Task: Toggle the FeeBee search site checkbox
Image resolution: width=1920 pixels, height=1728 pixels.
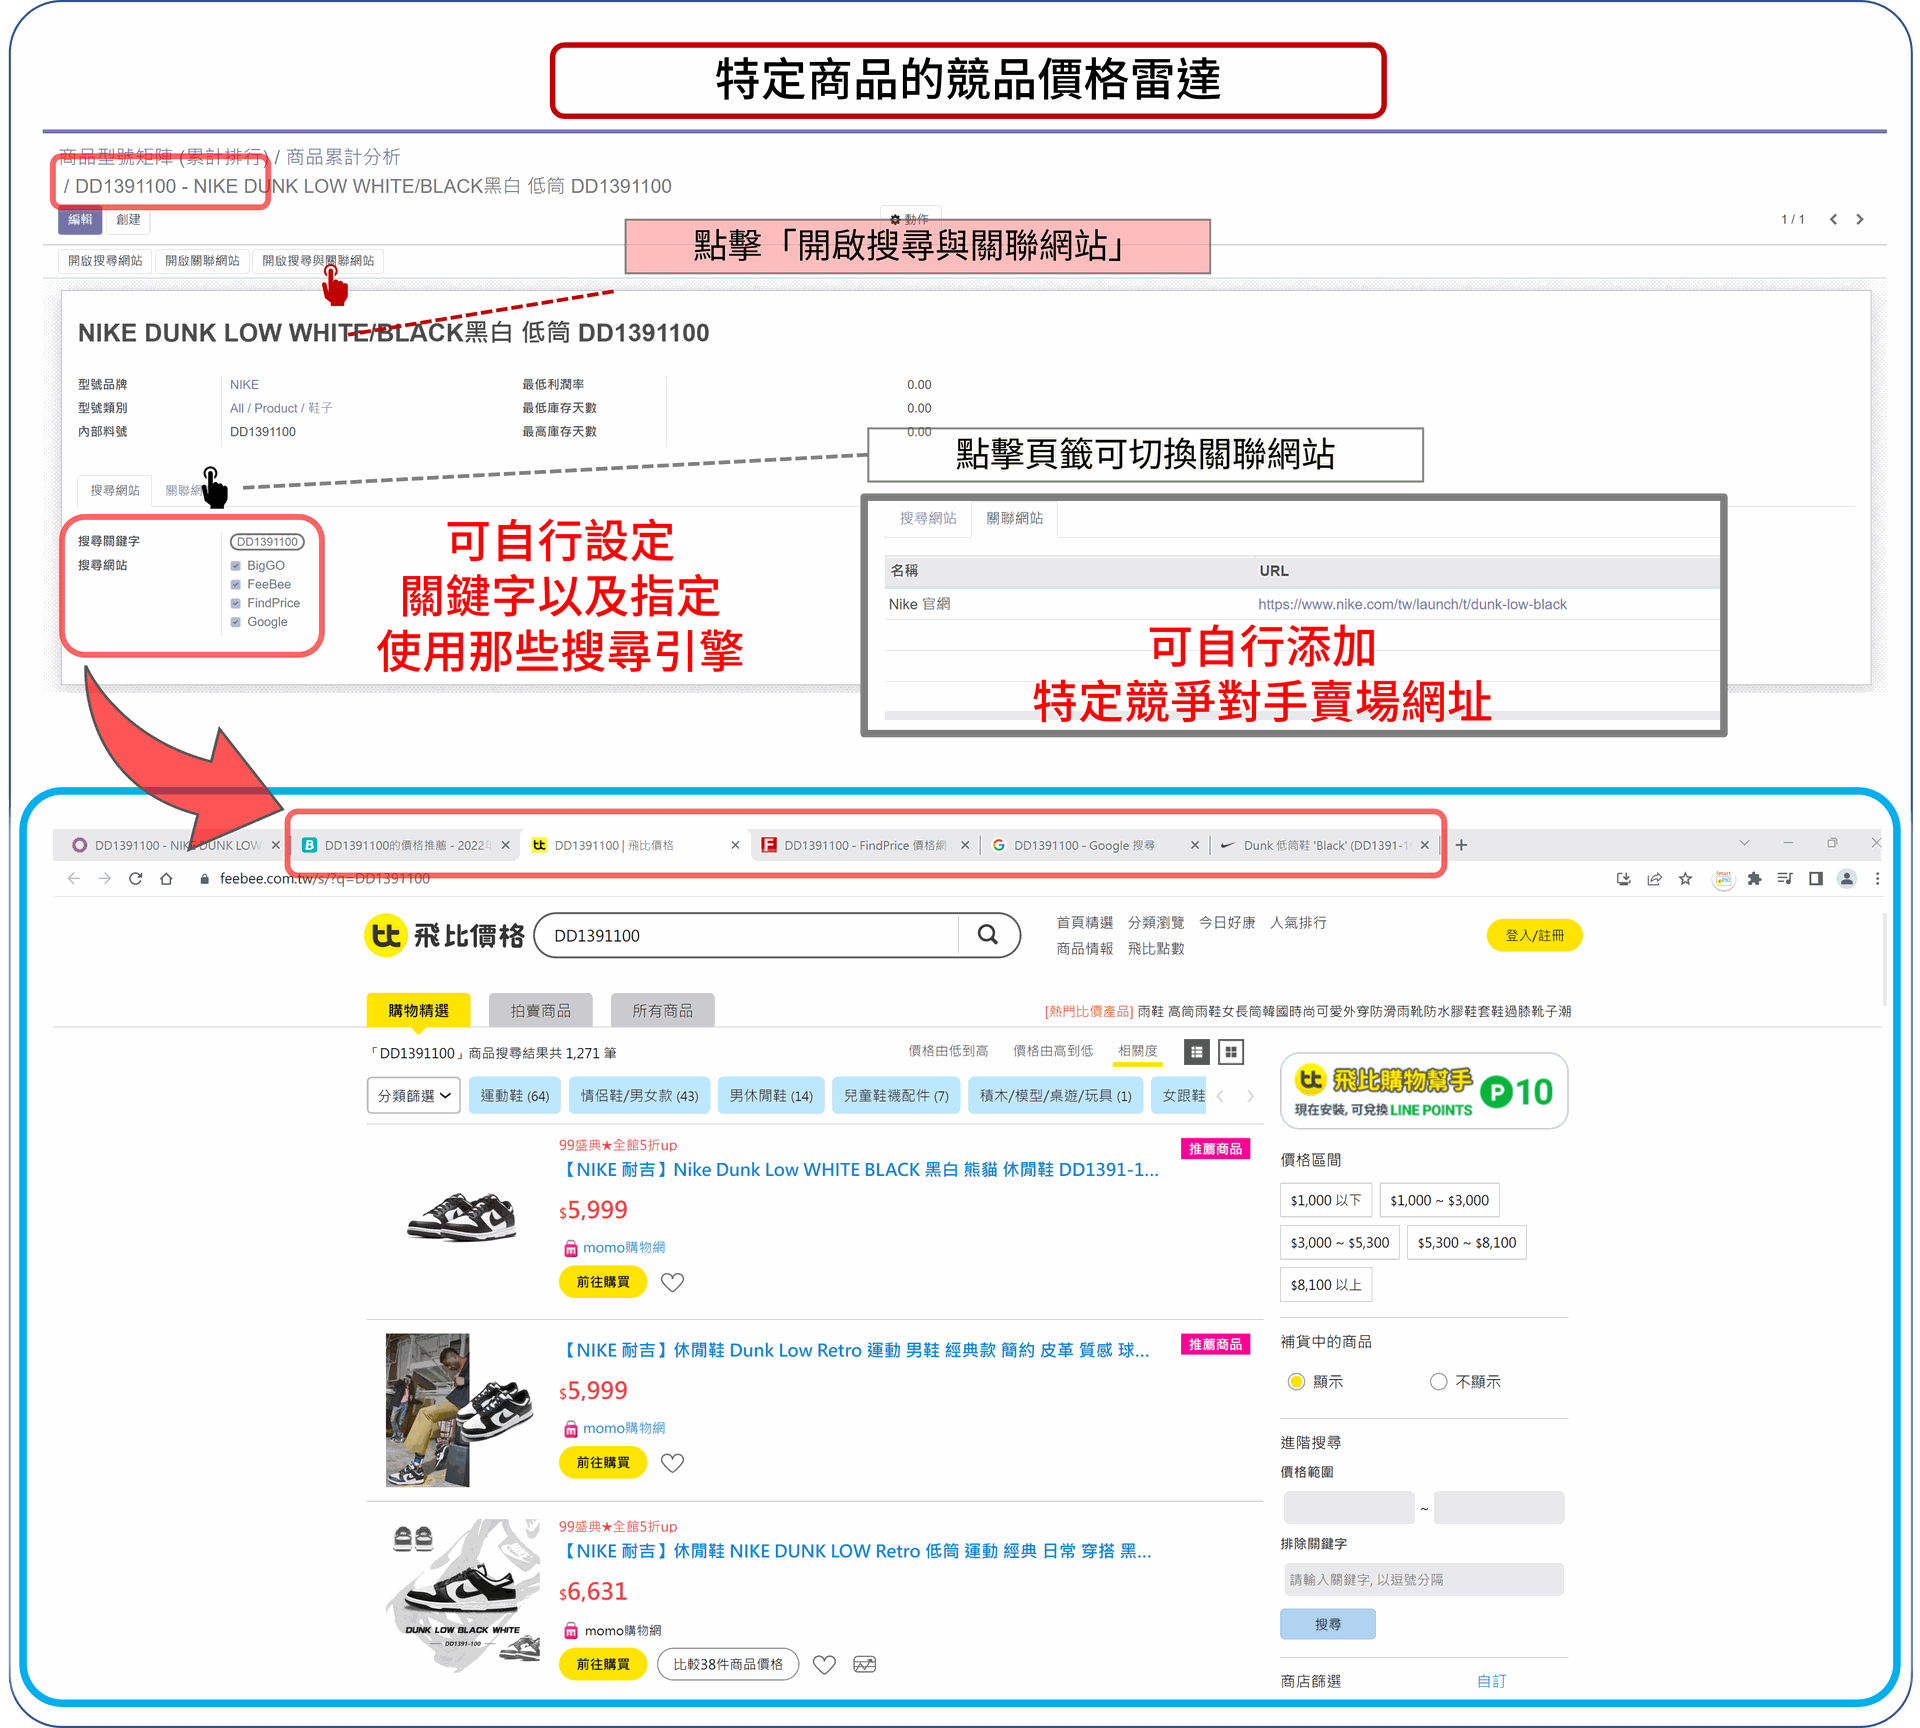Action: tap(236, 585)
